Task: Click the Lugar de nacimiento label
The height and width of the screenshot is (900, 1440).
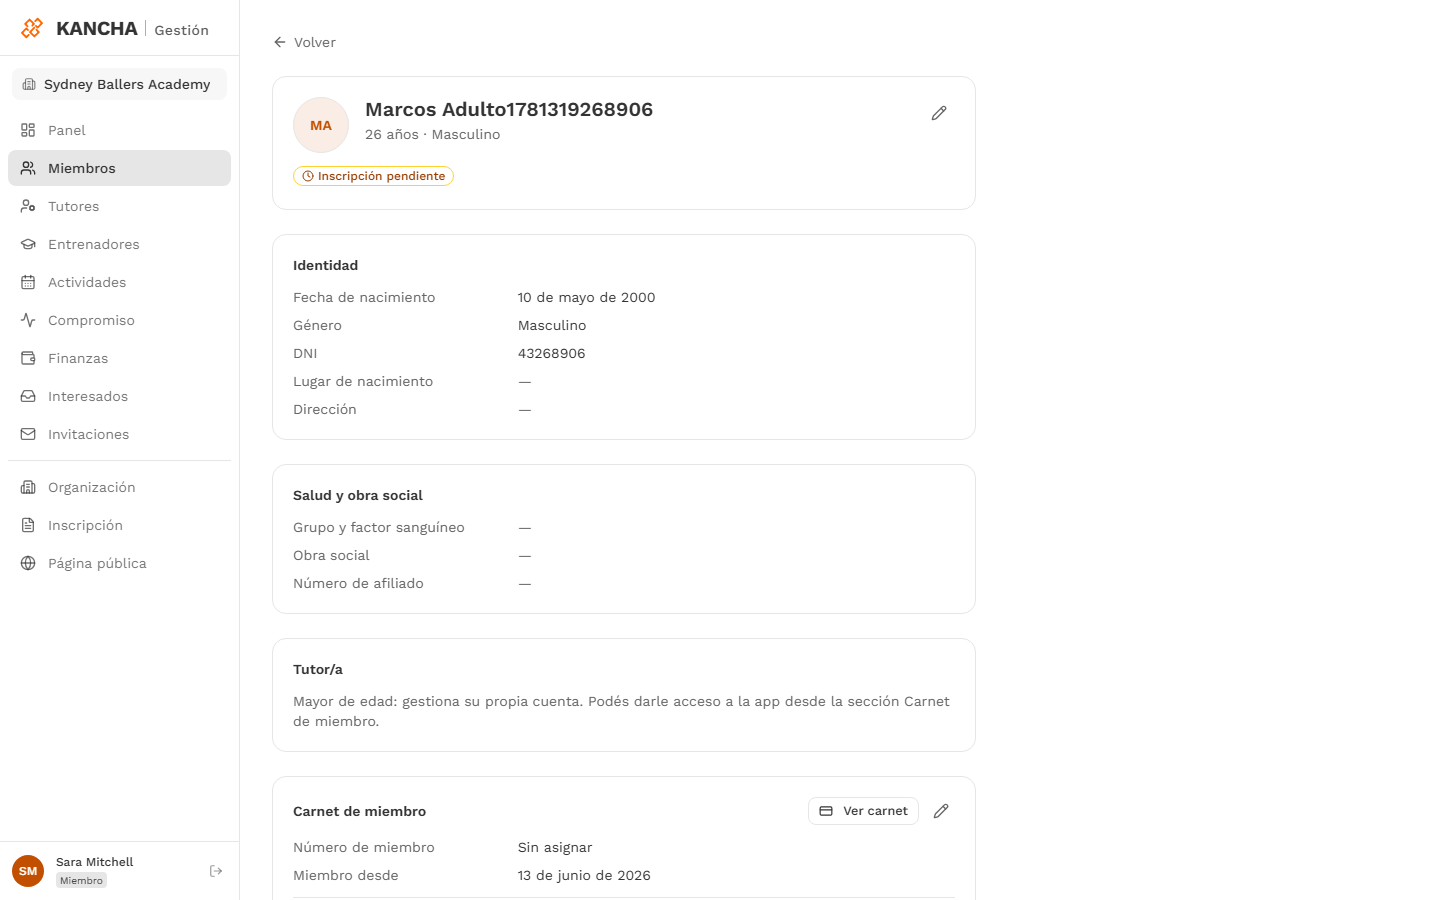Action: click(x=363, y=381)
